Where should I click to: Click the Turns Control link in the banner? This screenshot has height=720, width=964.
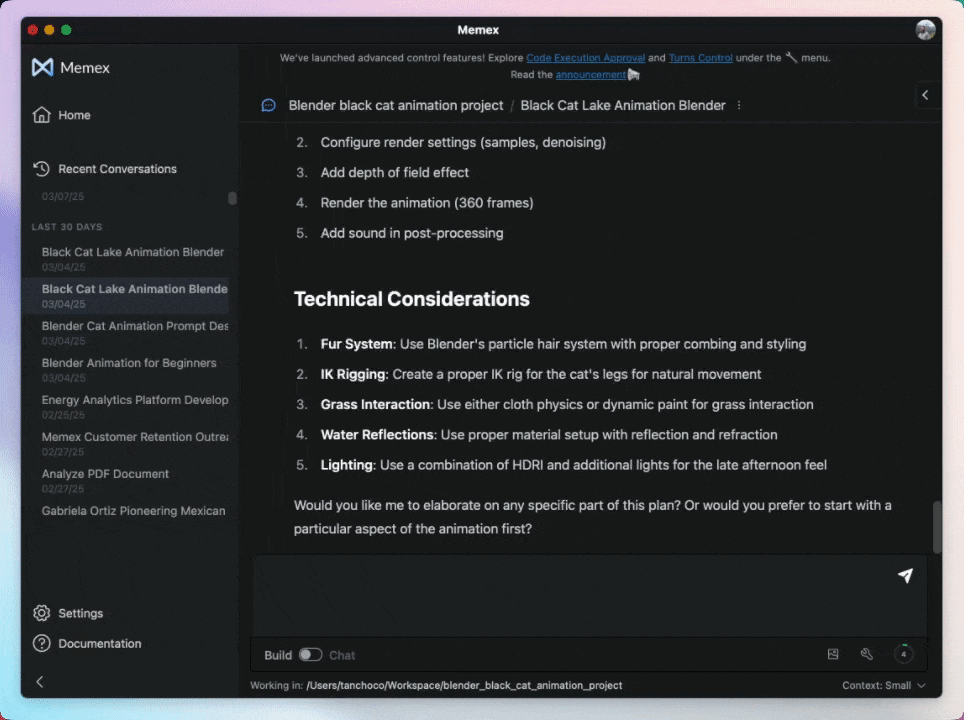click(701, 57)
